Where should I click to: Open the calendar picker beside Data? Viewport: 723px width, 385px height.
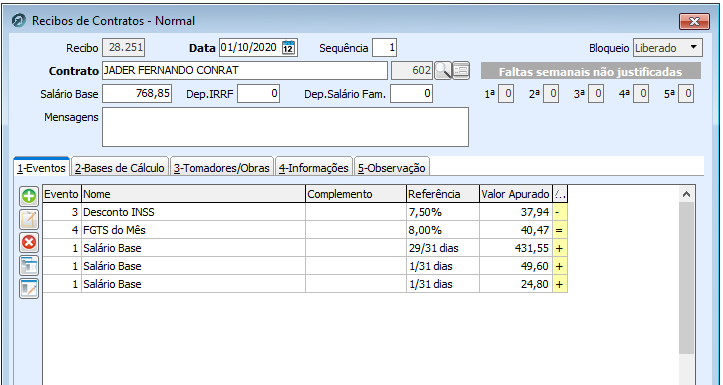[289, 47]
